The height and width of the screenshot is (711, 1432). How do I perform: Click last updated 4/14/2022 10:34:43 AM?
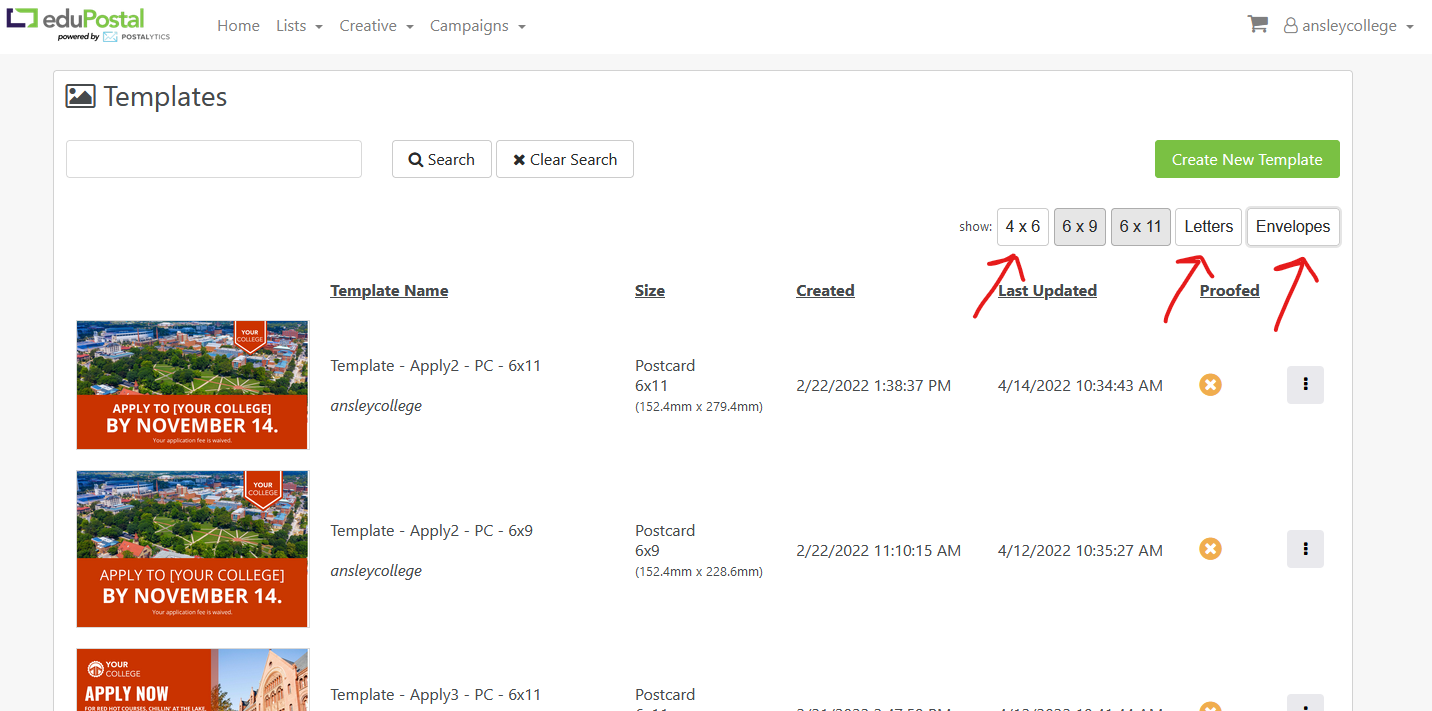point(1080,386)
